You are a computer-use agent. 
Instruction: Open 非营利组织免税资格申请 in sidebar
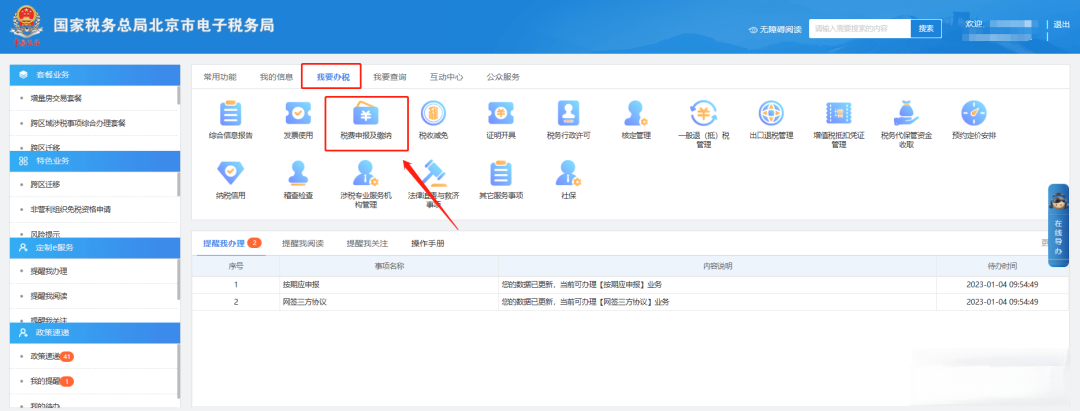click(70, 209)
